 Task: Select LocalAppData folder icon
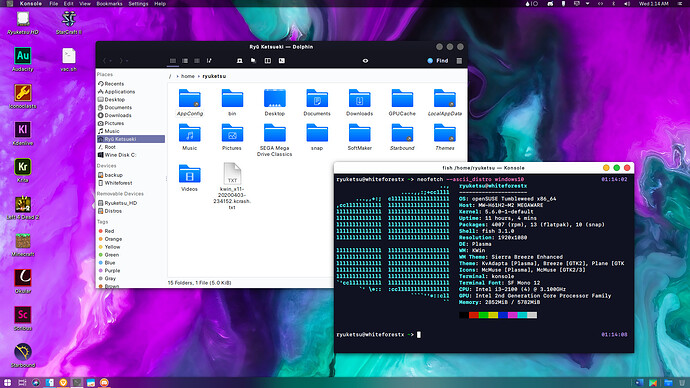point(444,98)
